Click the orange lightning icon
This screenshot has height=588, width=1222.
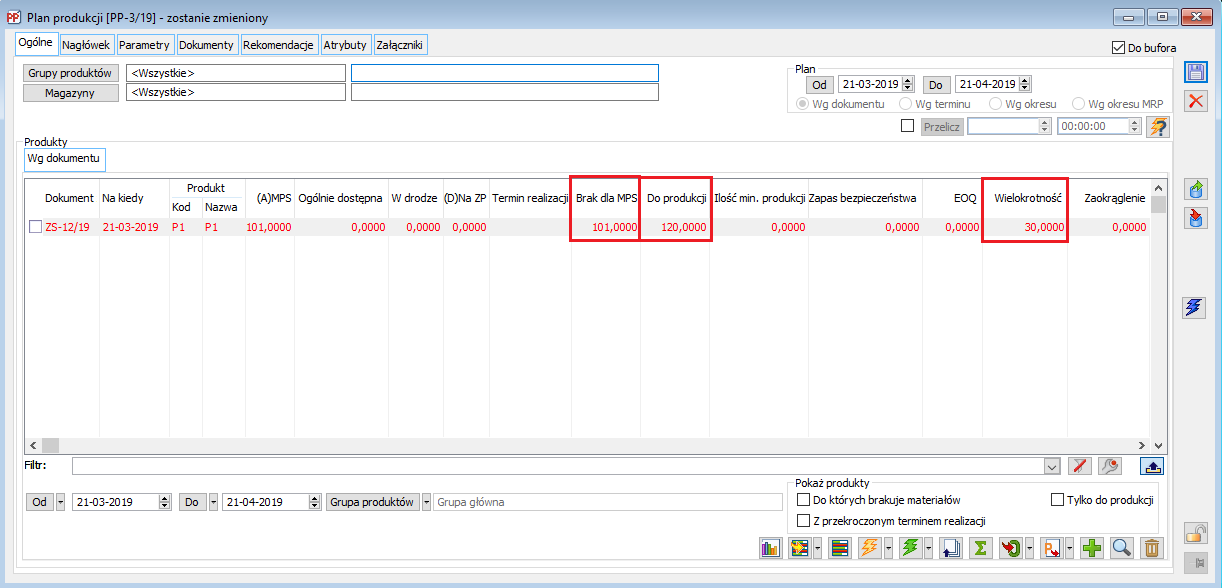868,548
